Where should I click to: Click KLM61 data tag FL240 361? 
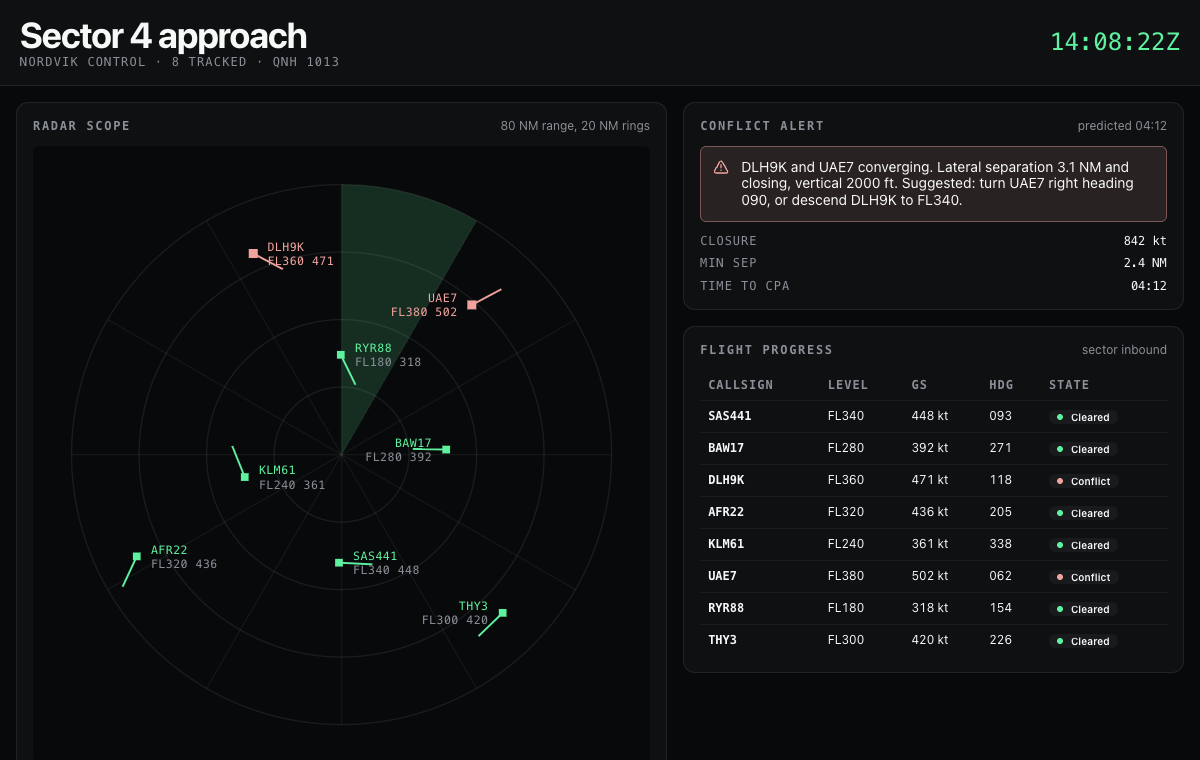coord(292,485)
